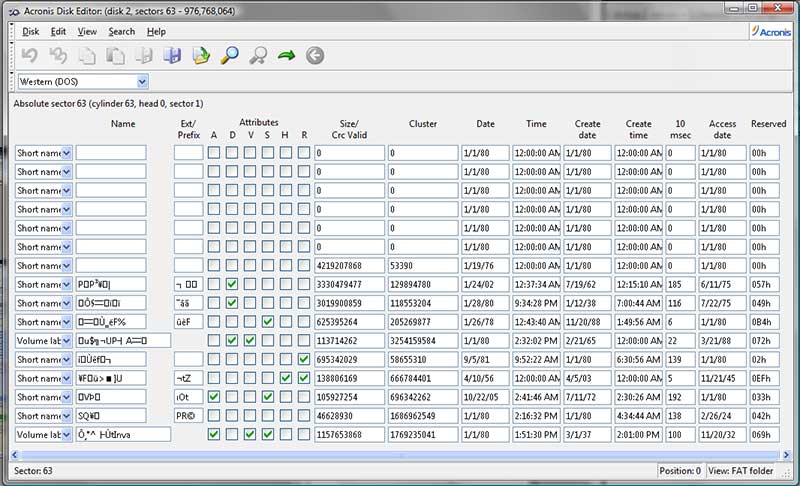Open the entry type dropdown in first row
The image size is (800, 486).
click(x=66, y=153)
